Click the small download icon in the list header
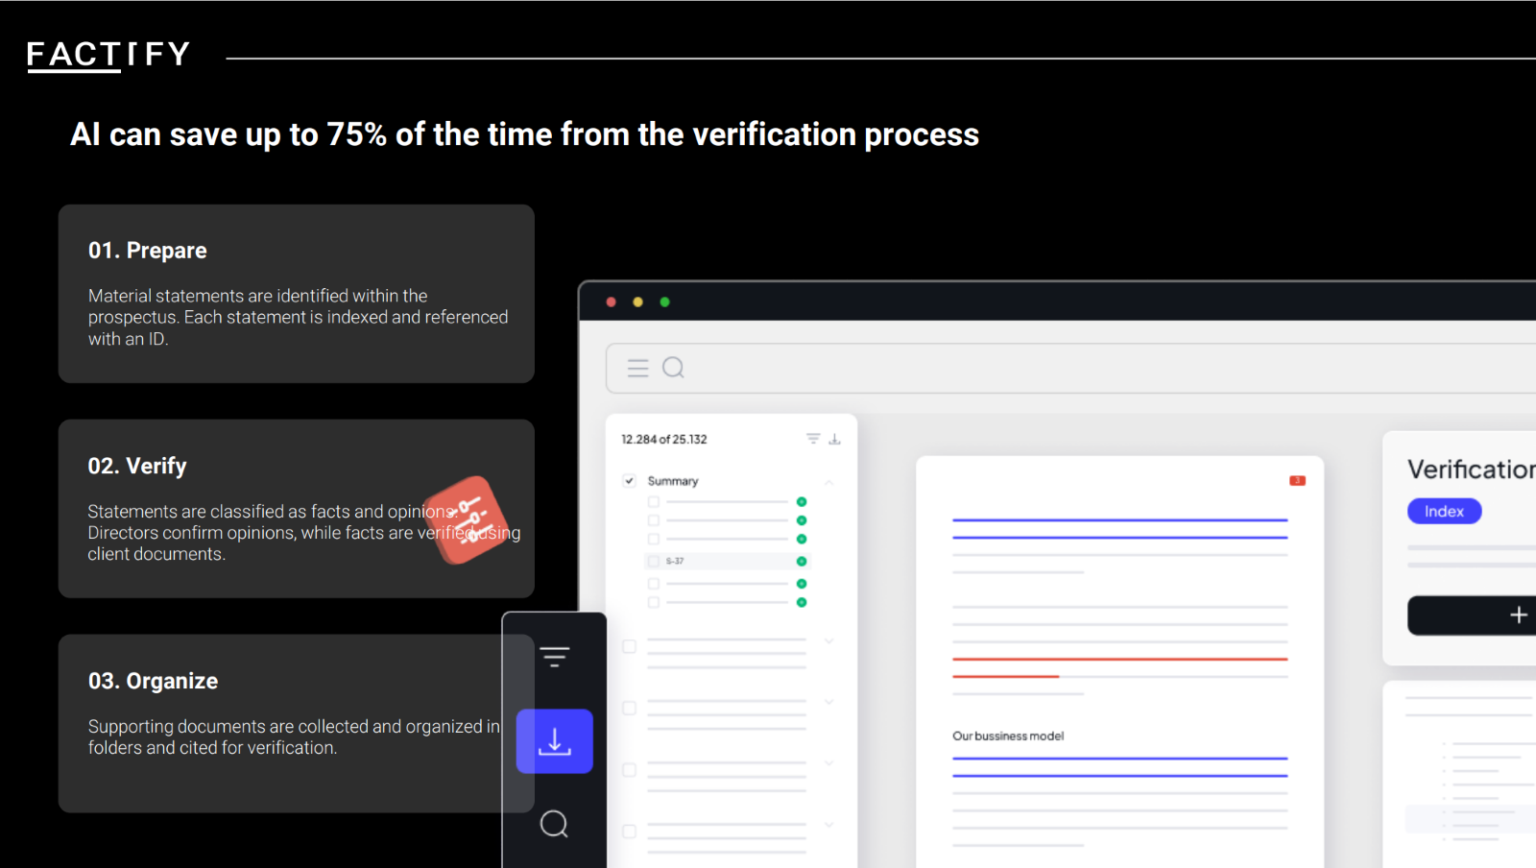Screen dimensions: 1536x868 tap(835, 439)
